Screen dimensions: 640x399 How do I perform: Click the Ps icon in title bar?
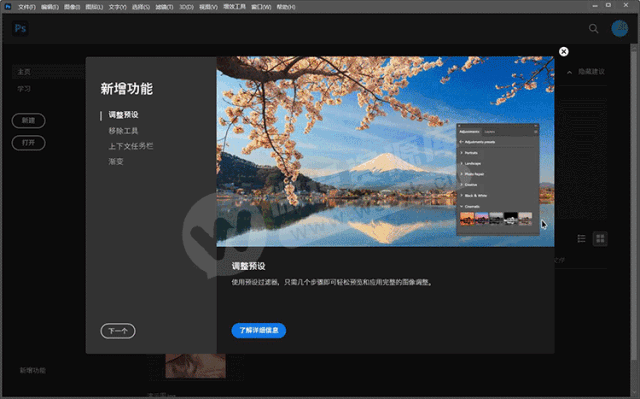coord(8,7)
